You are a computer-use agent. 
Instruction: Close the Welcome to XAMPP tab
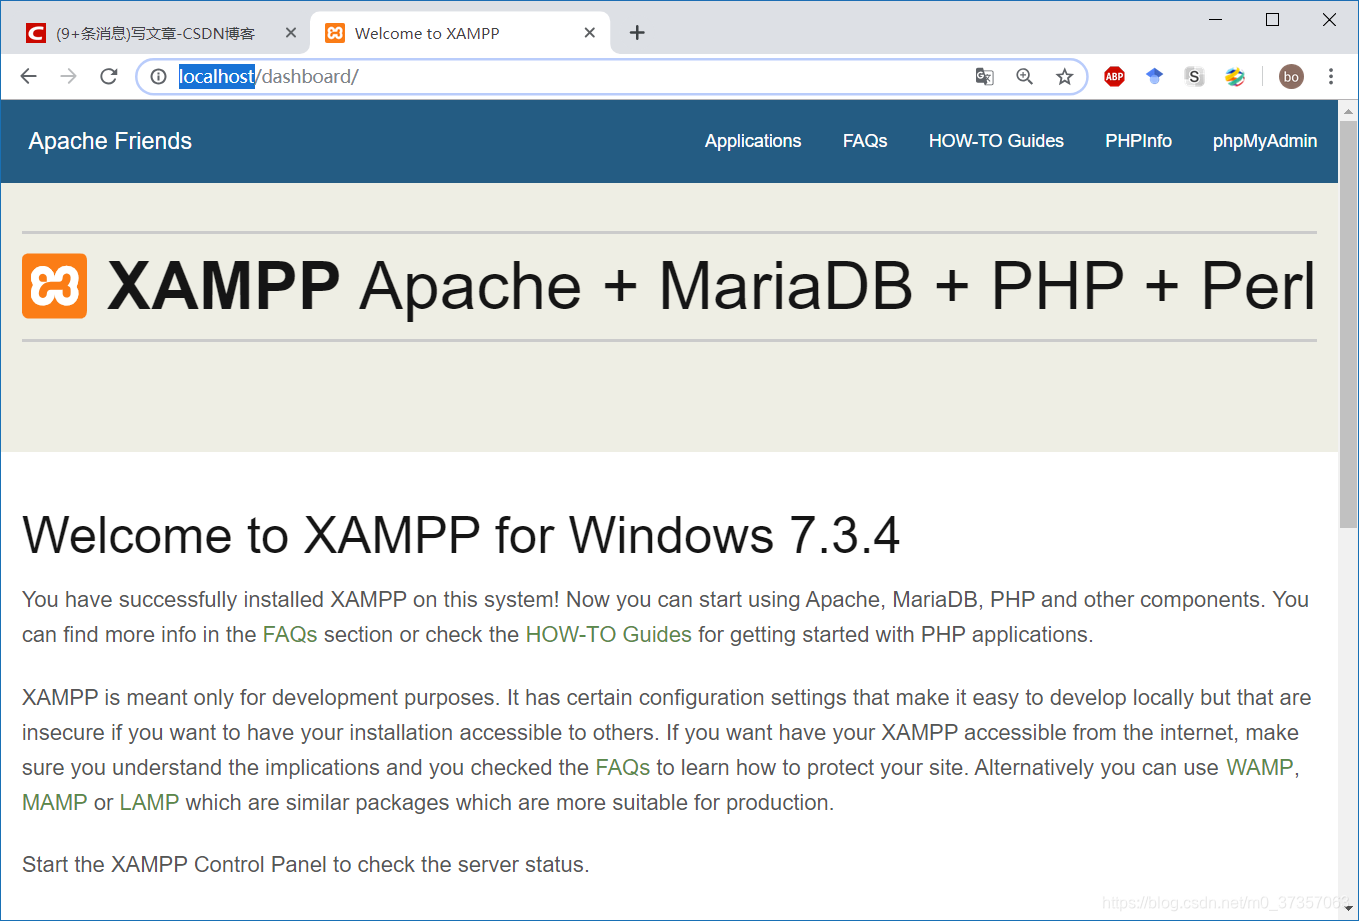590,33
